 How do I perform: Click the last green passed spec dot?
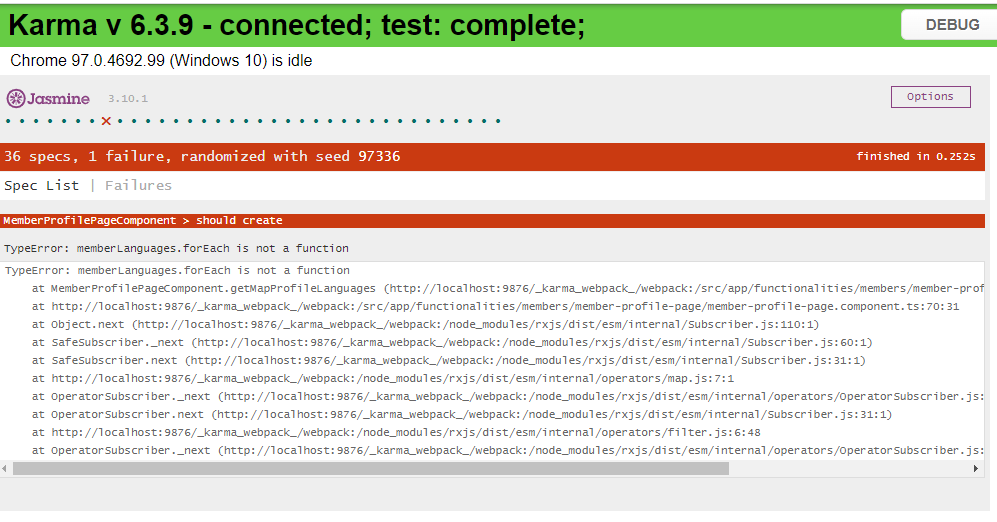498,122
